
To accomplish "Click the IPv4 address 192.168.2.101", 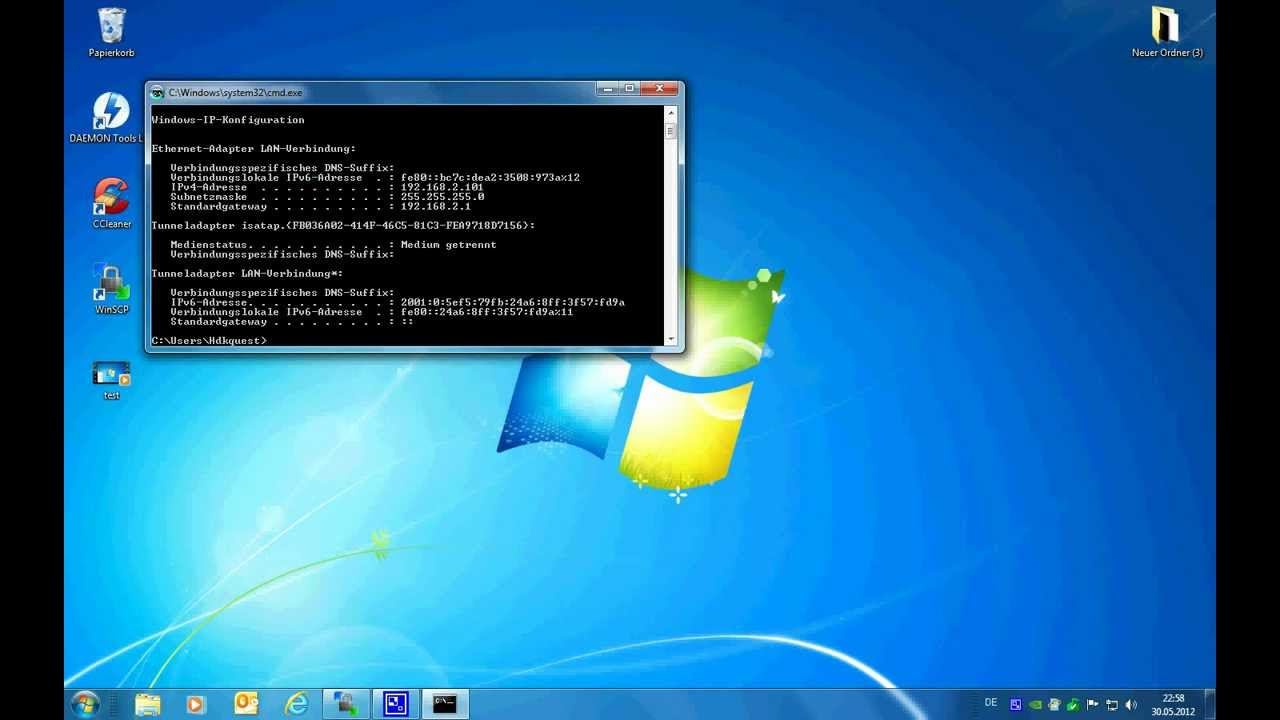I will [442, 187].
